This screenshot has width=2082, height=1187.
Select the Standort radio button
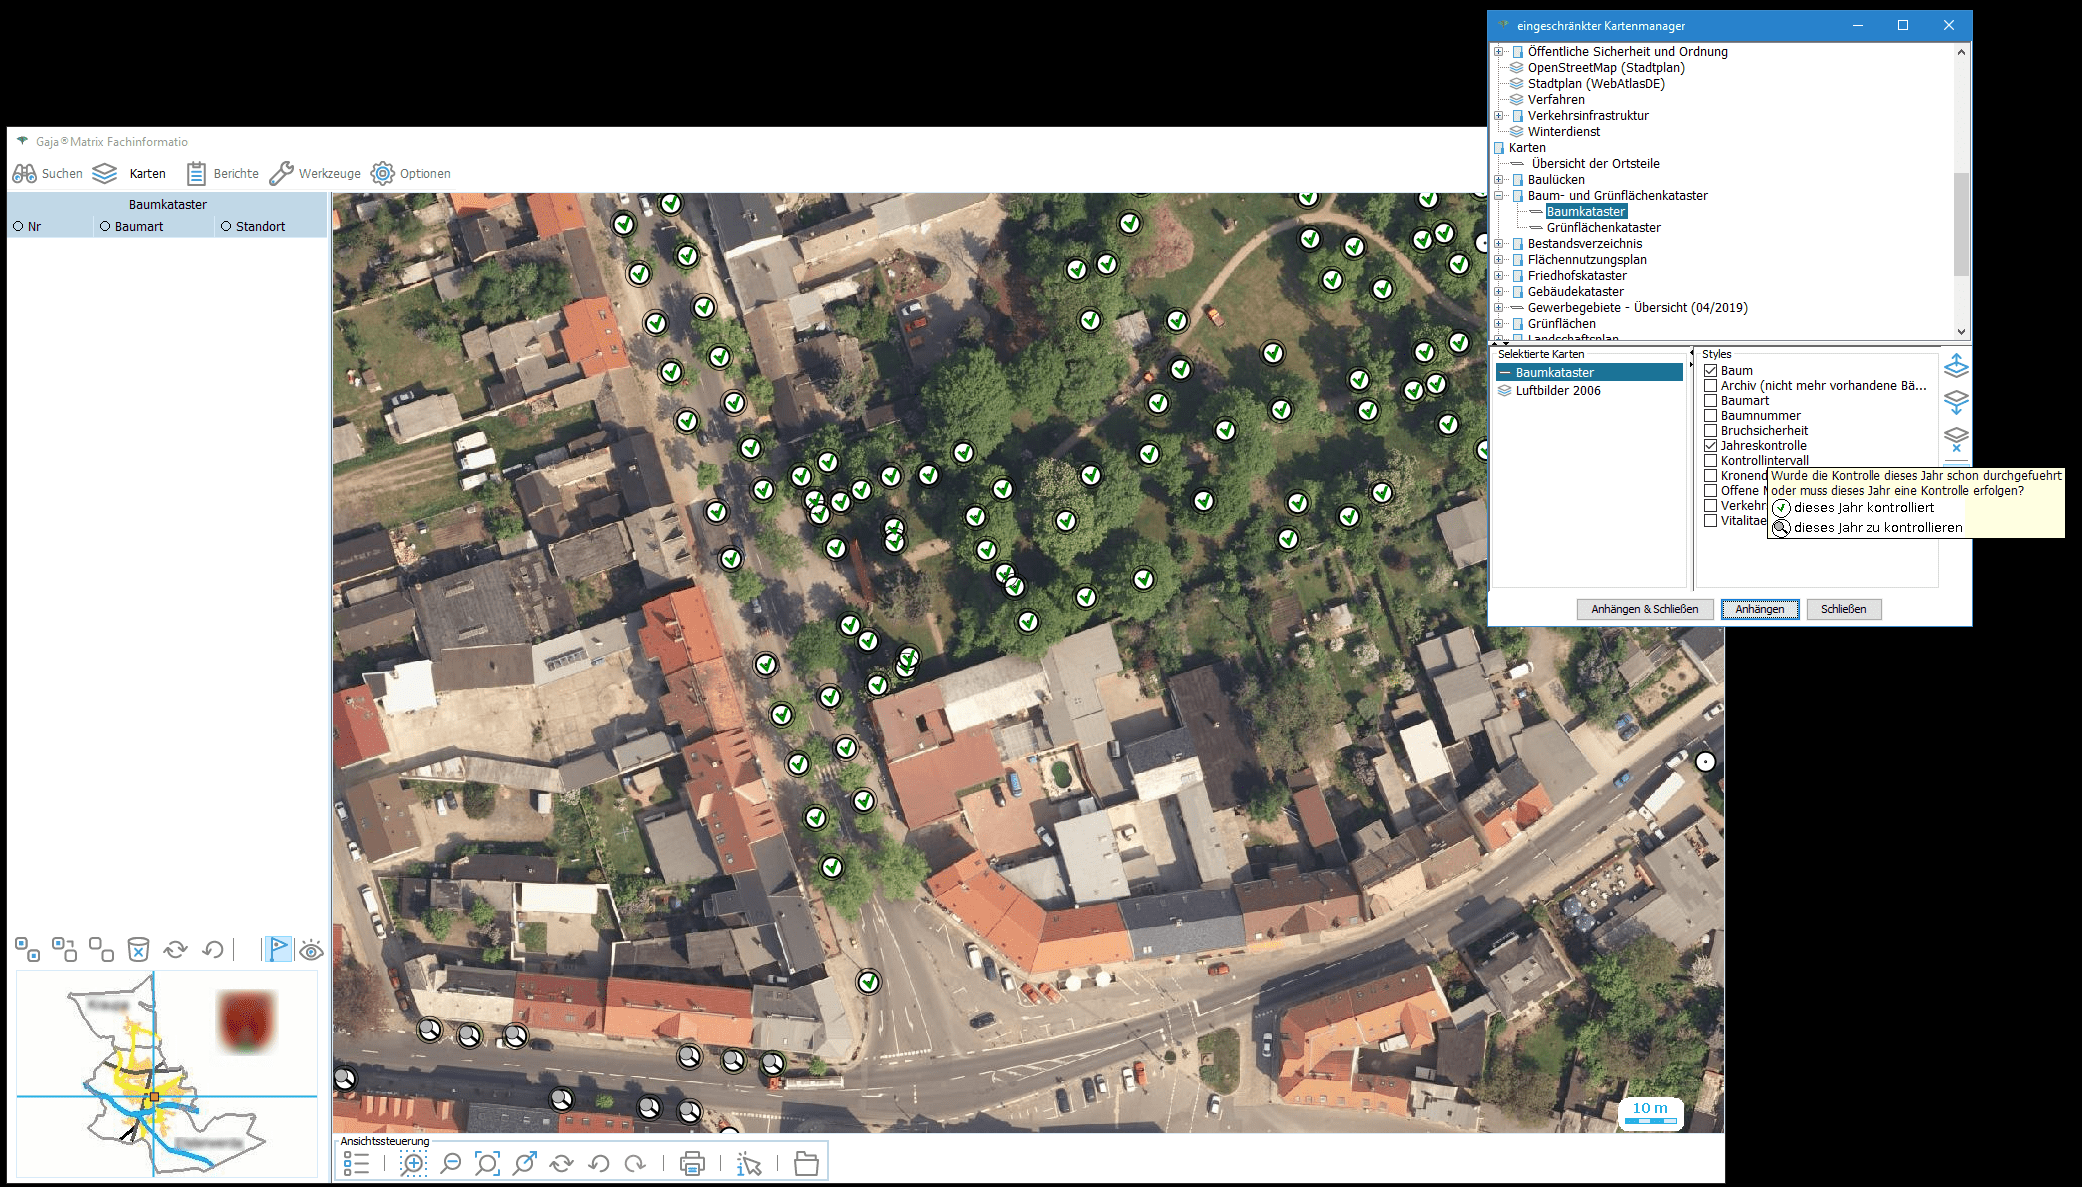point(226,227)
